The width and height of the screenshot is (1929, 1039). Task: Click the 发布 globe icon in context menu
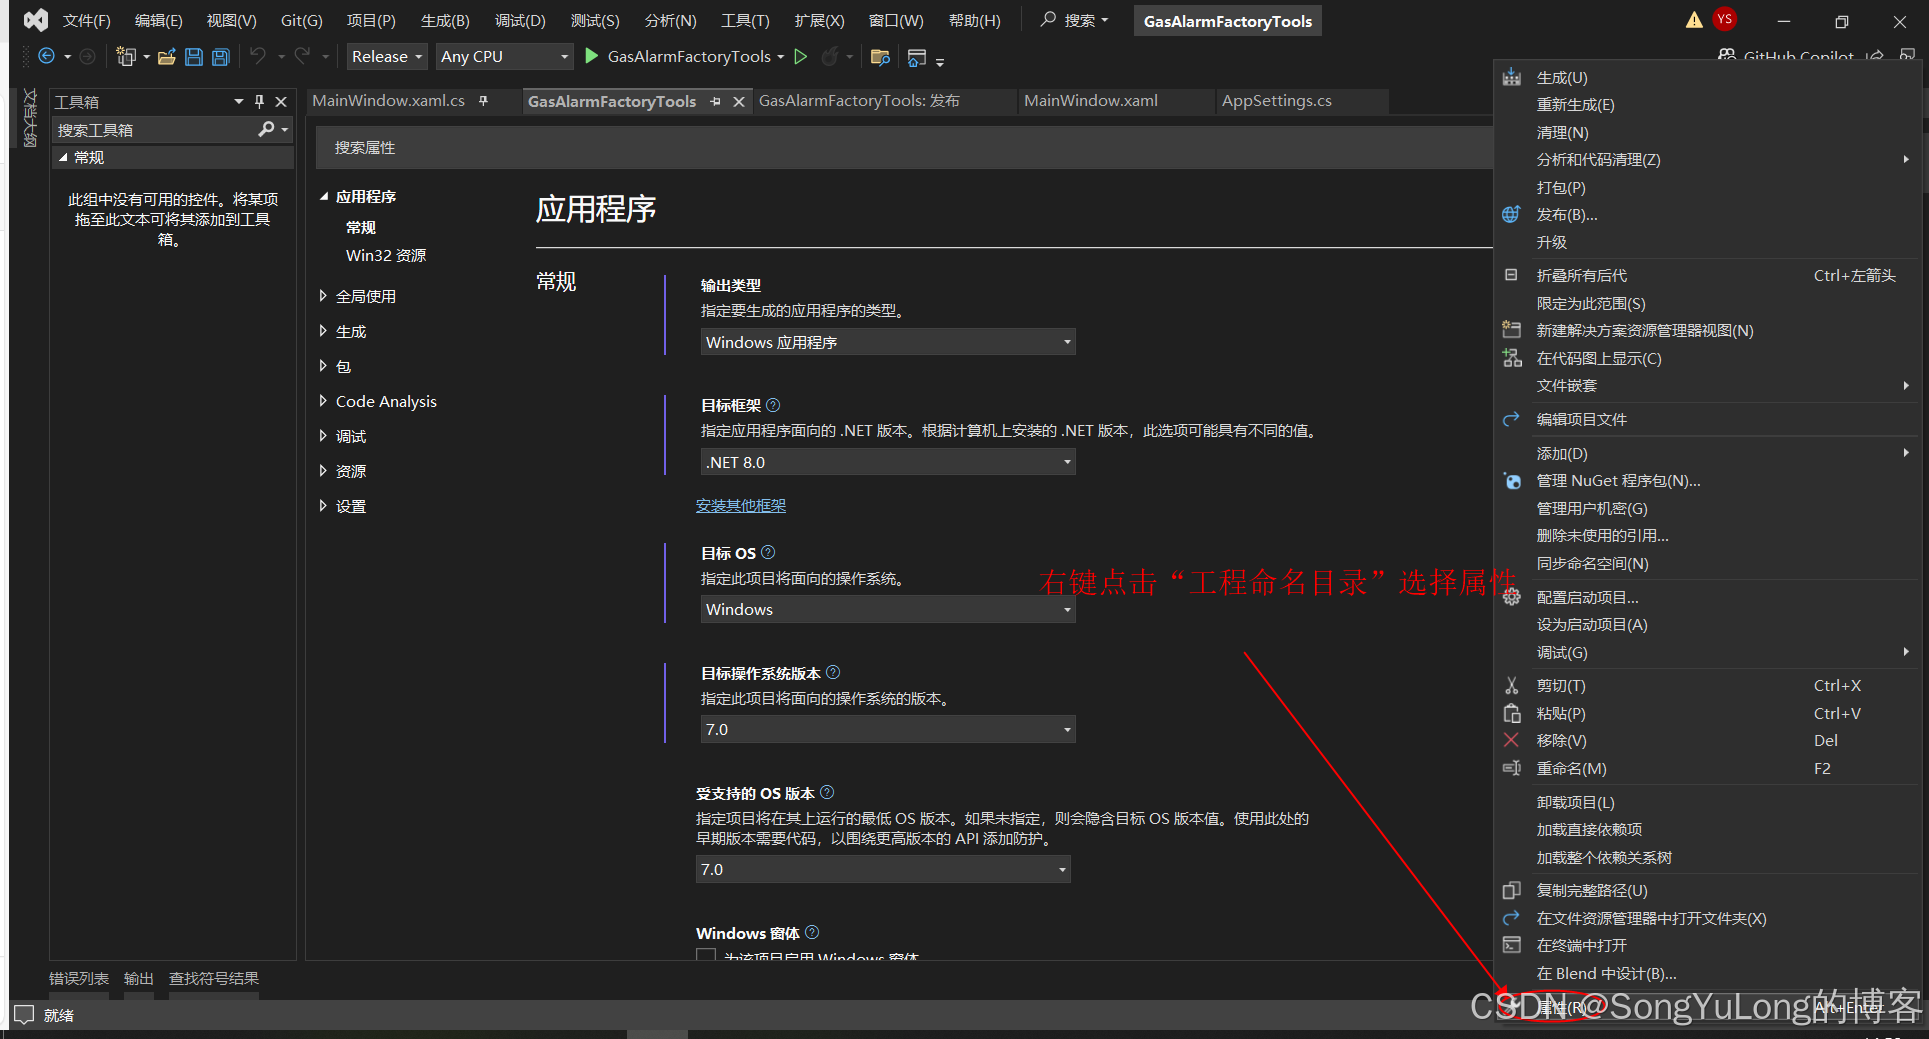click(x=1510, y=214)
